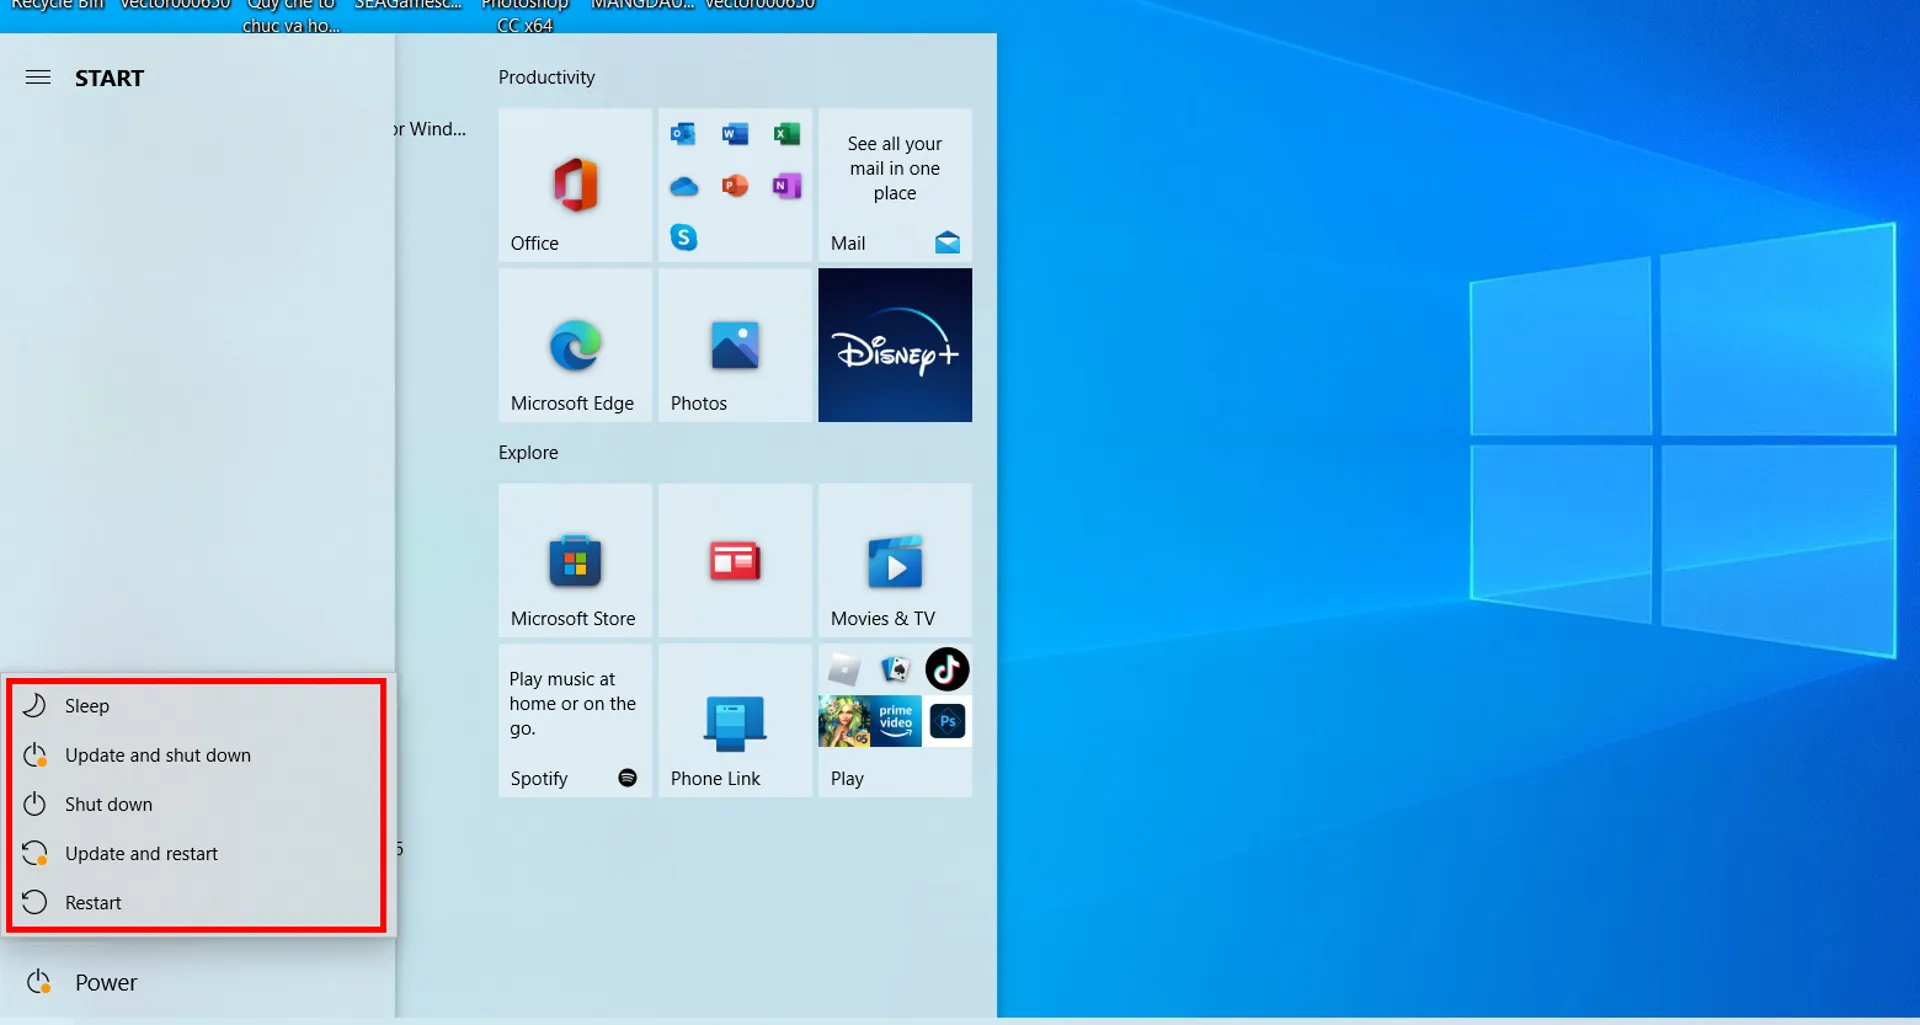1920x1025 pixels.
Task: Click the Explore group heading
Action: (x=528, y=452)
